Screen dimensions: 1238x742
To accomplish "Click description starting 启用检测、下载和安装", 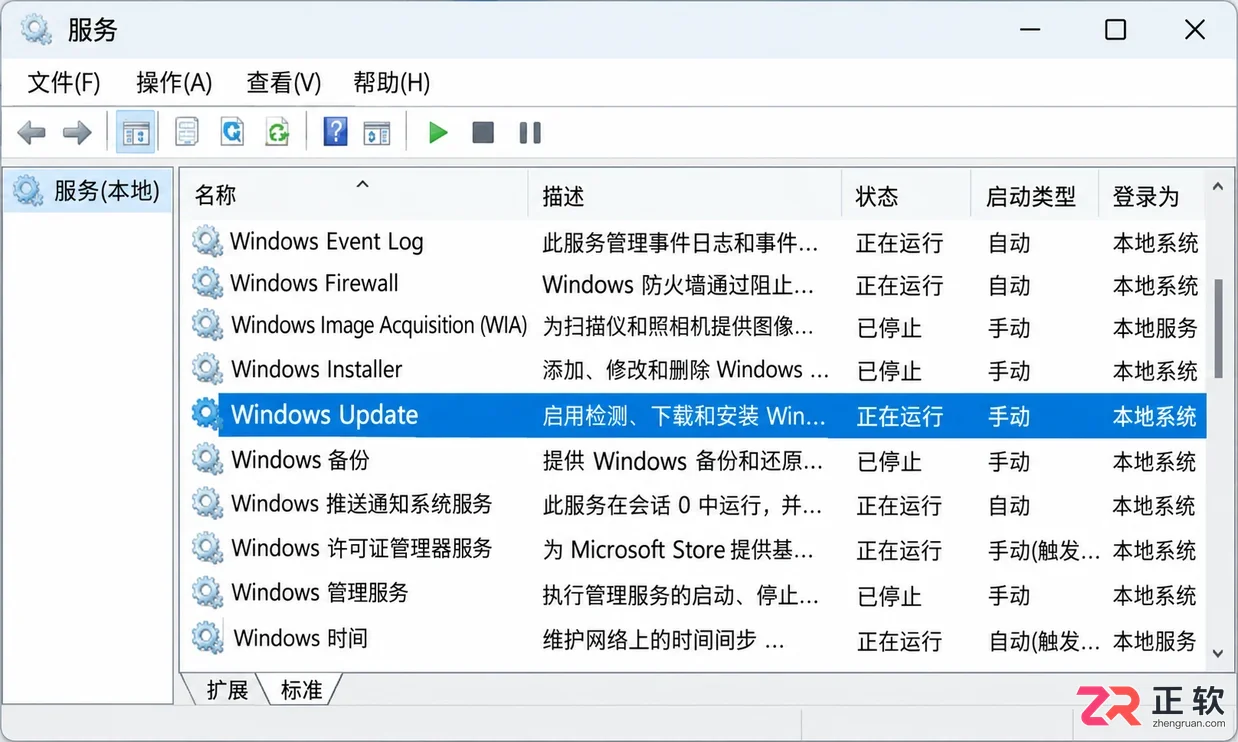I will click(x=684, y=416).
